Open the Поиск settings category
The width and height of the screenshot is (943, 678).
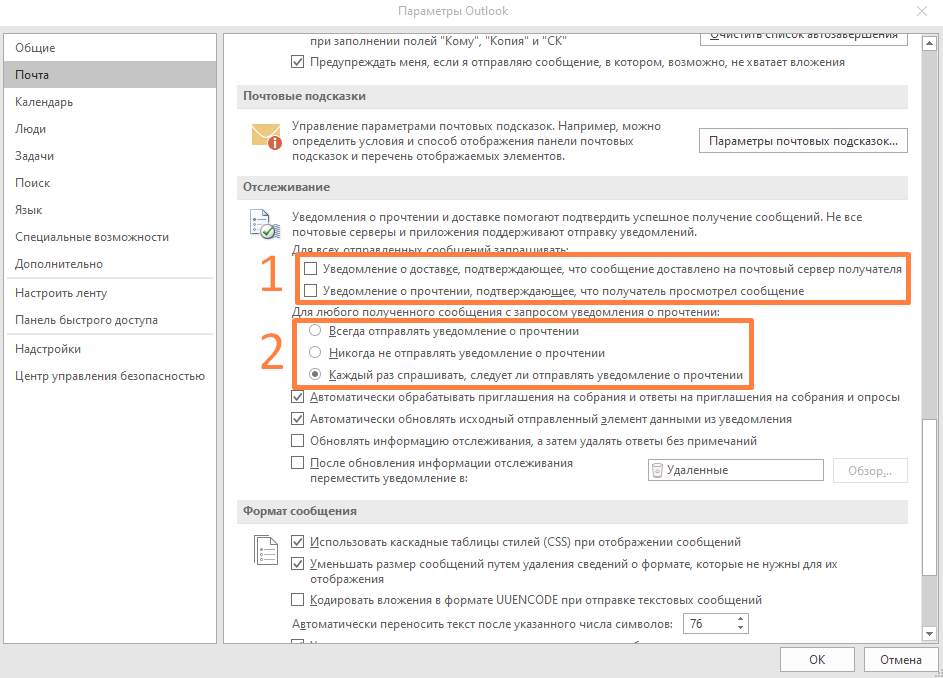click(110, 183)
